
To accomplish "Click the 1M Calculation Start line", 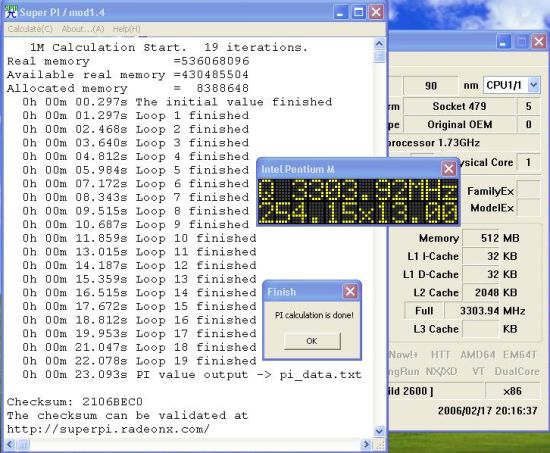I will 169,47.
